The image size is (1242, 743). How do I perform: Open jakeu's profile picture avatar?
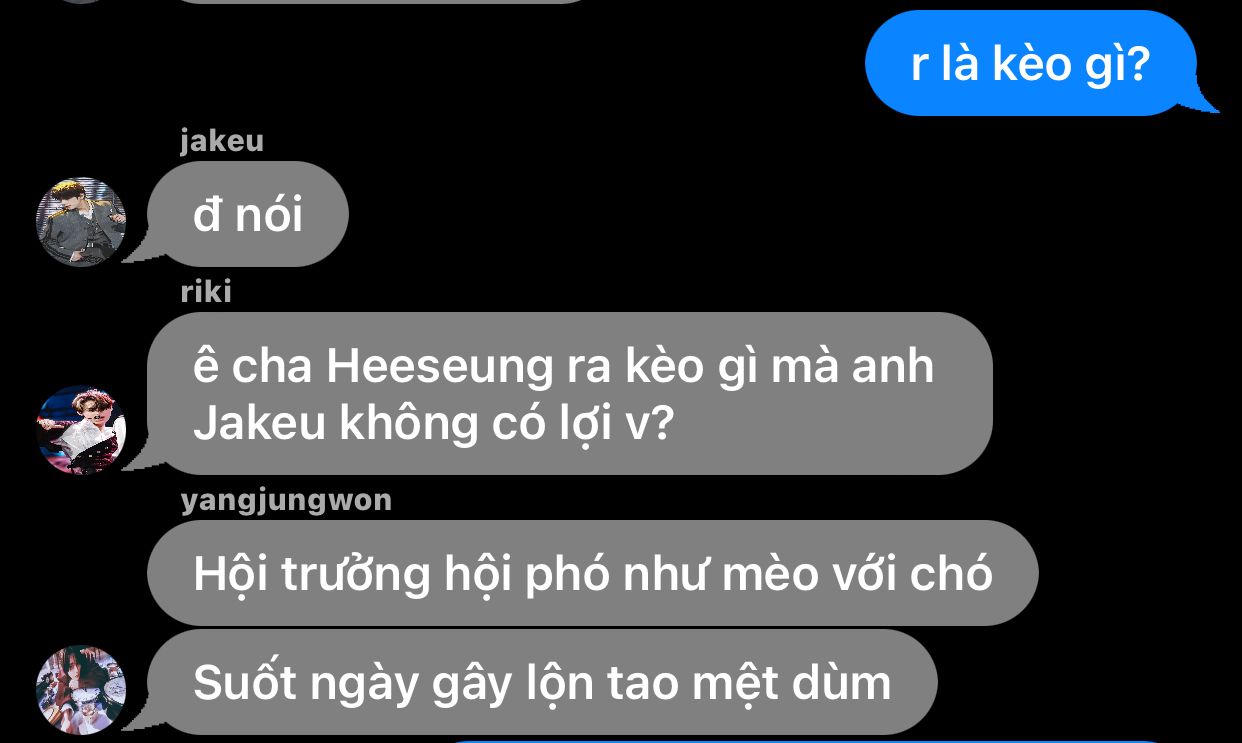tap(81, 222)
